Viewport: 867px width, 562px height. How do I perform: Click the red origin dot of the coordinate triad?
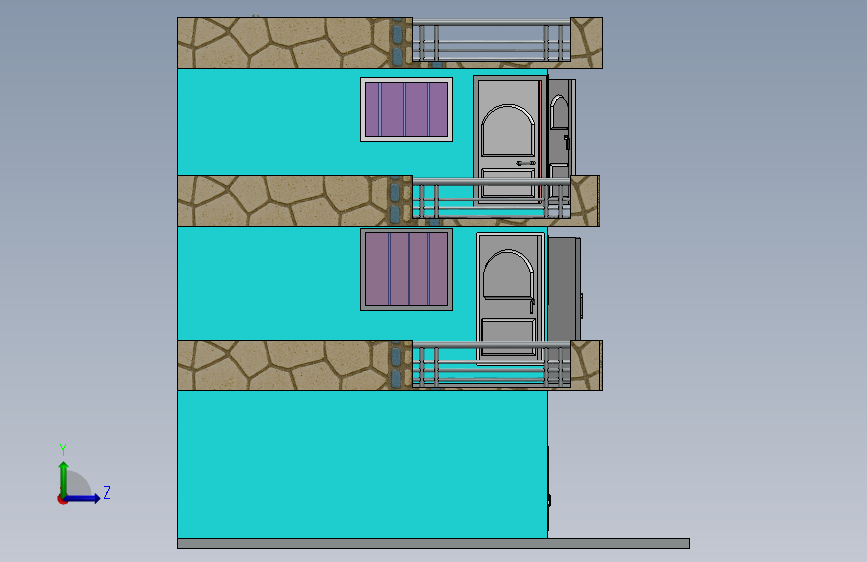pos(62,499)
